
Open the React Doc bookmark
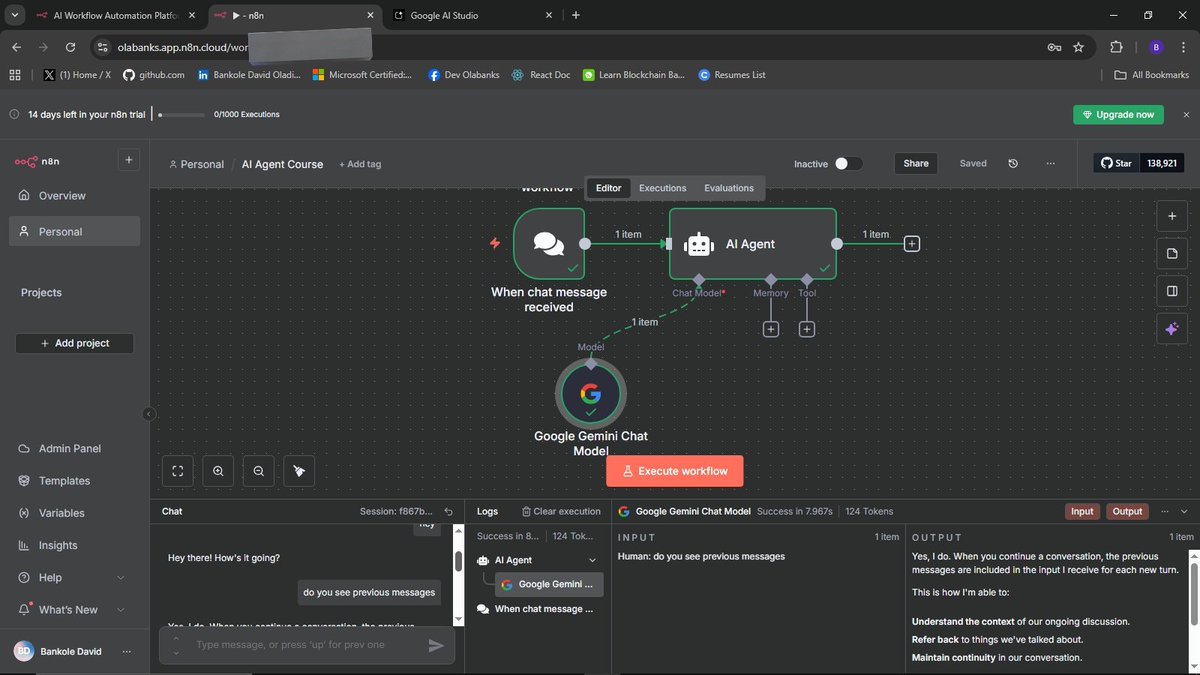coord(541,75)
